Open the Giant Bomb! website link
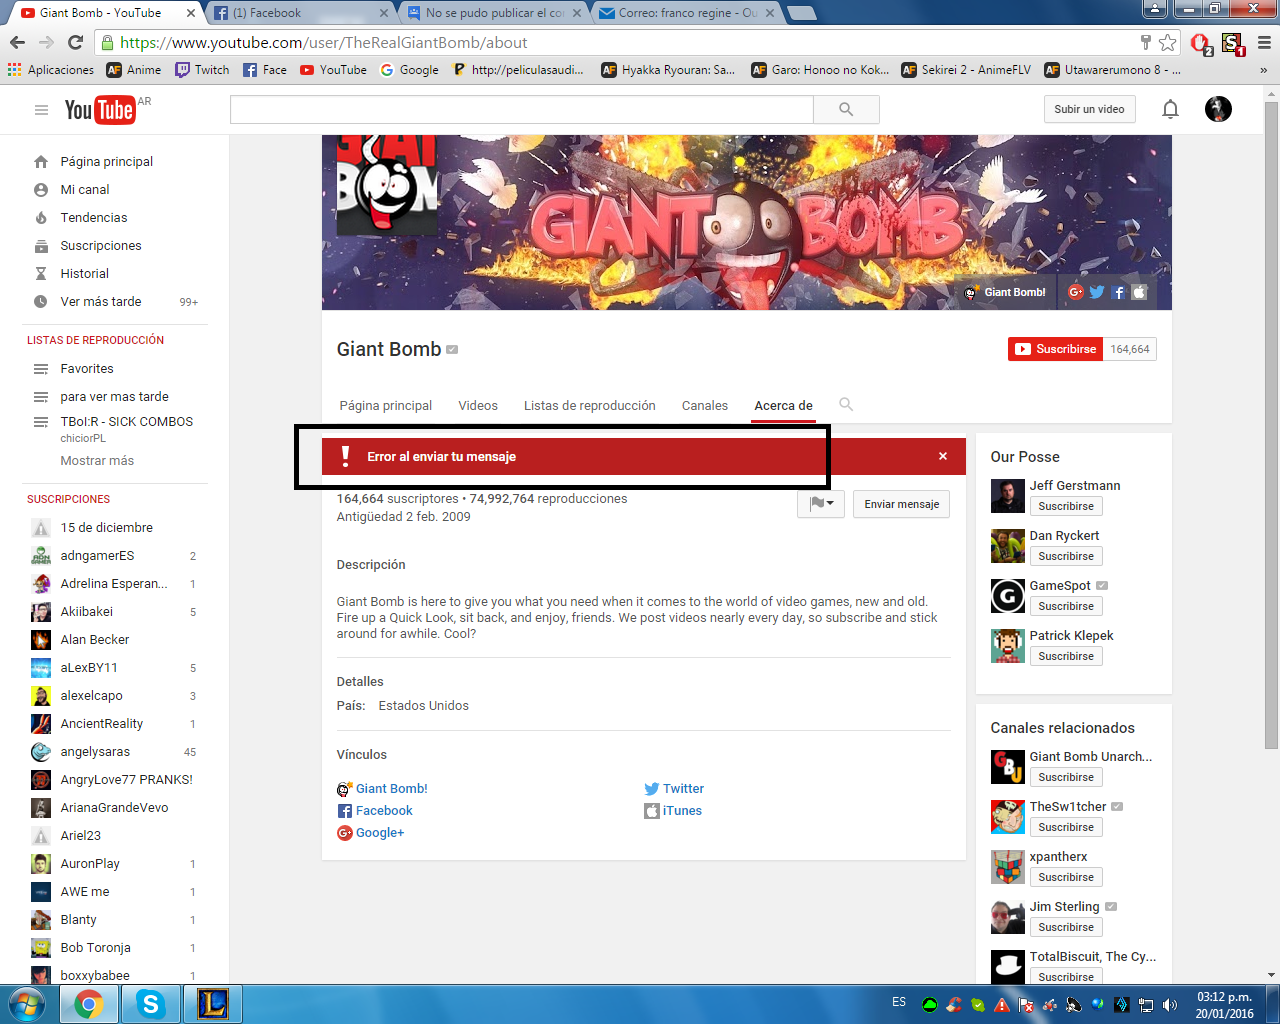 click(x=391, y=788)
